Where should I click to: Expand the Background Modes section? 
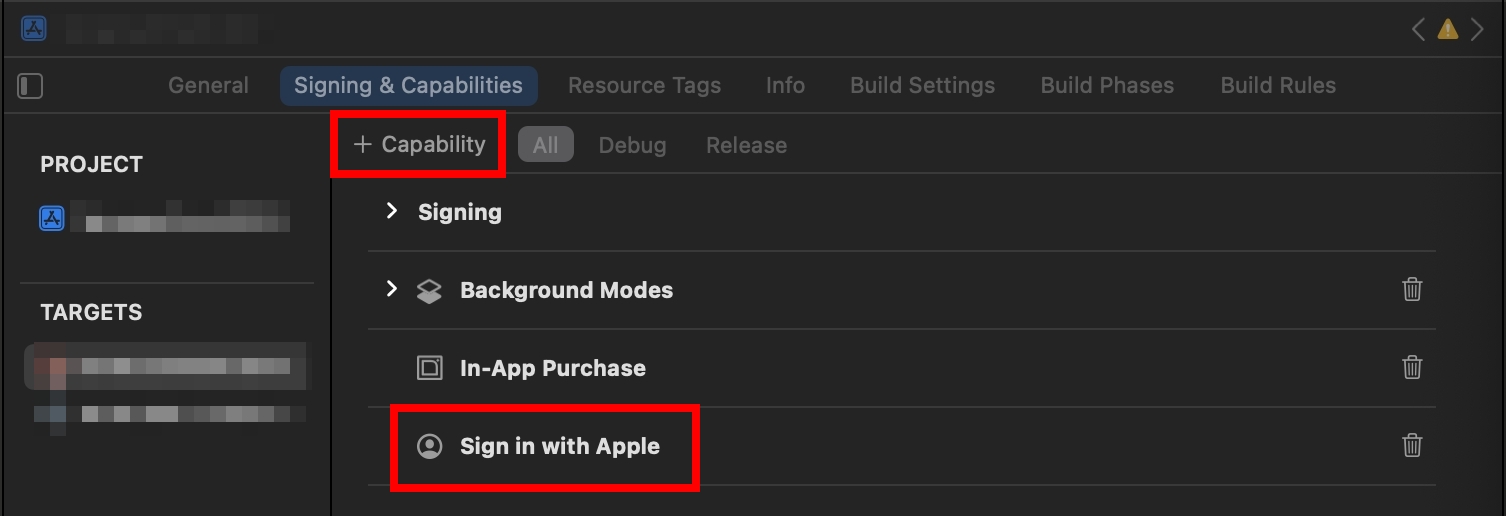(x=392, y=289)
